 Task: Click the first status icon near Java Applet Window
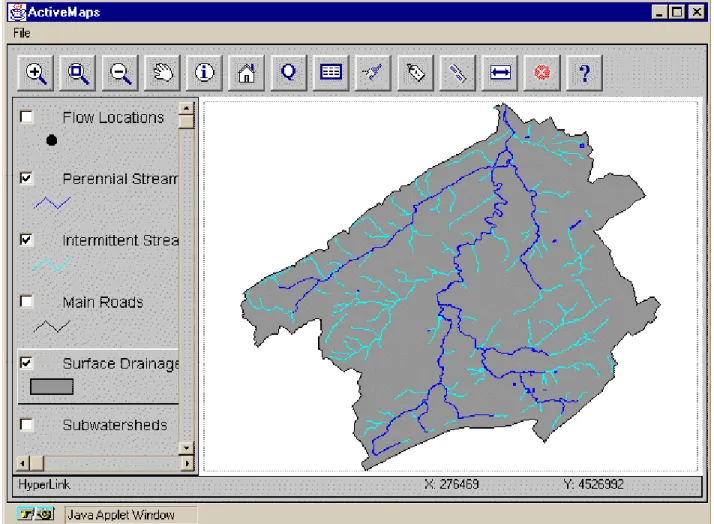(26, 514)
